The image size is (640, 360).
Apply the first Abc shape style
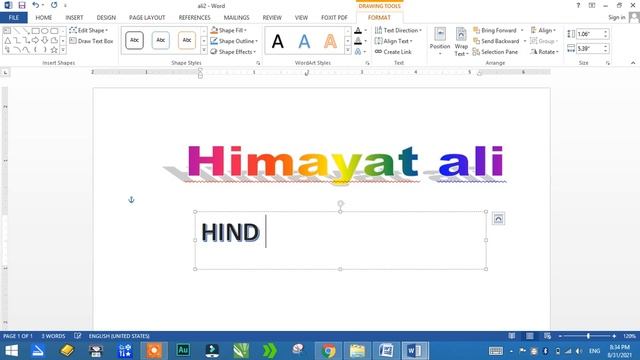tap(134, 40)
